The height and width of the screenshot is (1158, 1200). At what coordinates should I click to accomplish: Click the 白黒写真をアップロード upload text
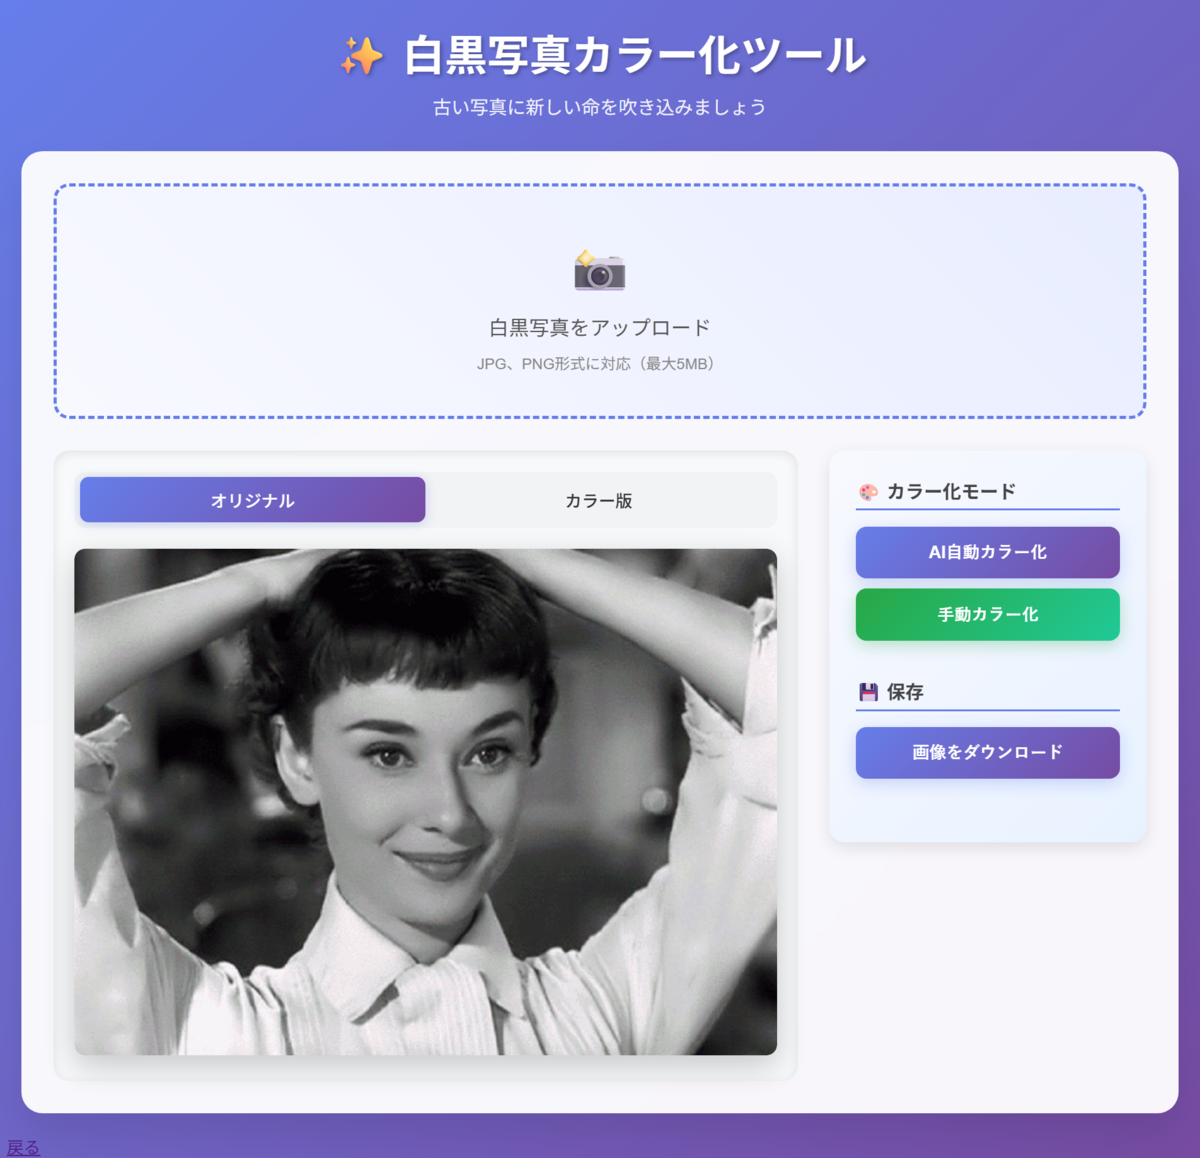click(599, 328)
